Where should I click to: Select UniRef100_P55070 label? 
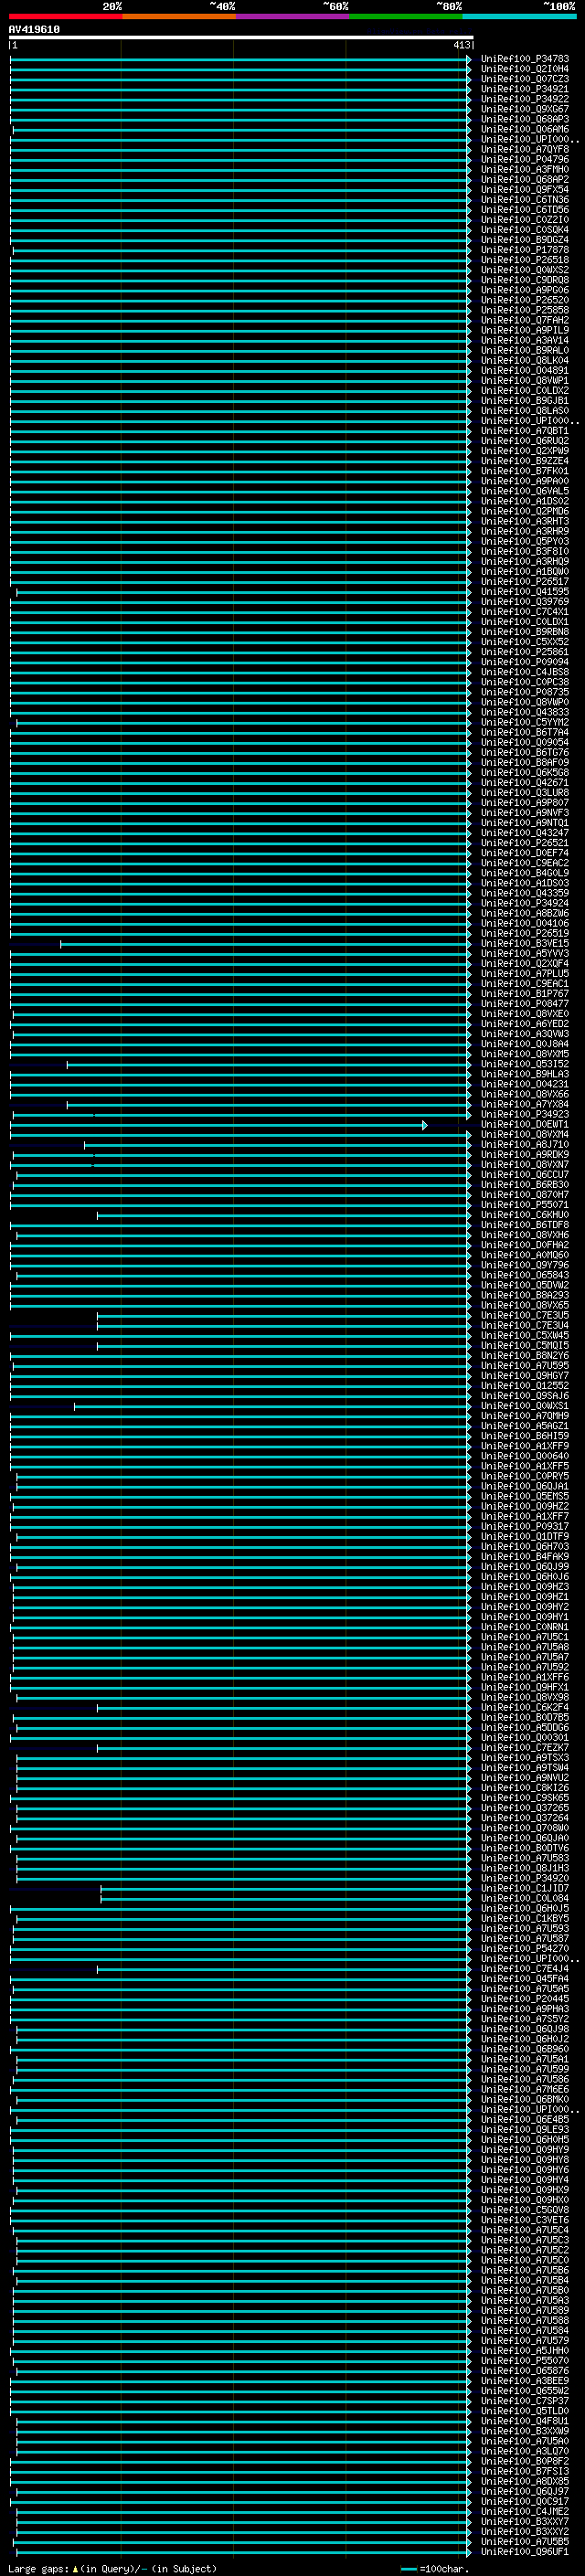click(525, 2360)
